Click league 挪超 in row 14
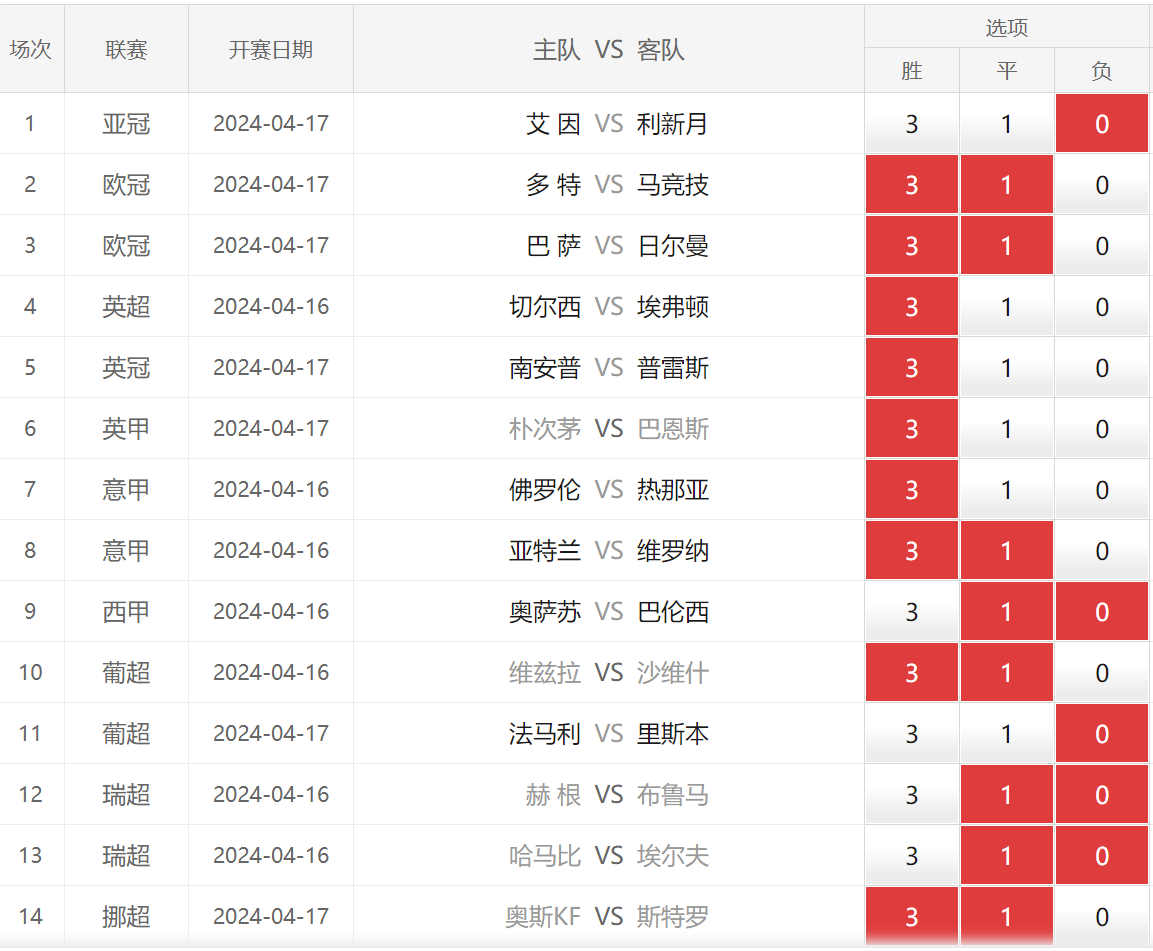 (x=126, y=917)
